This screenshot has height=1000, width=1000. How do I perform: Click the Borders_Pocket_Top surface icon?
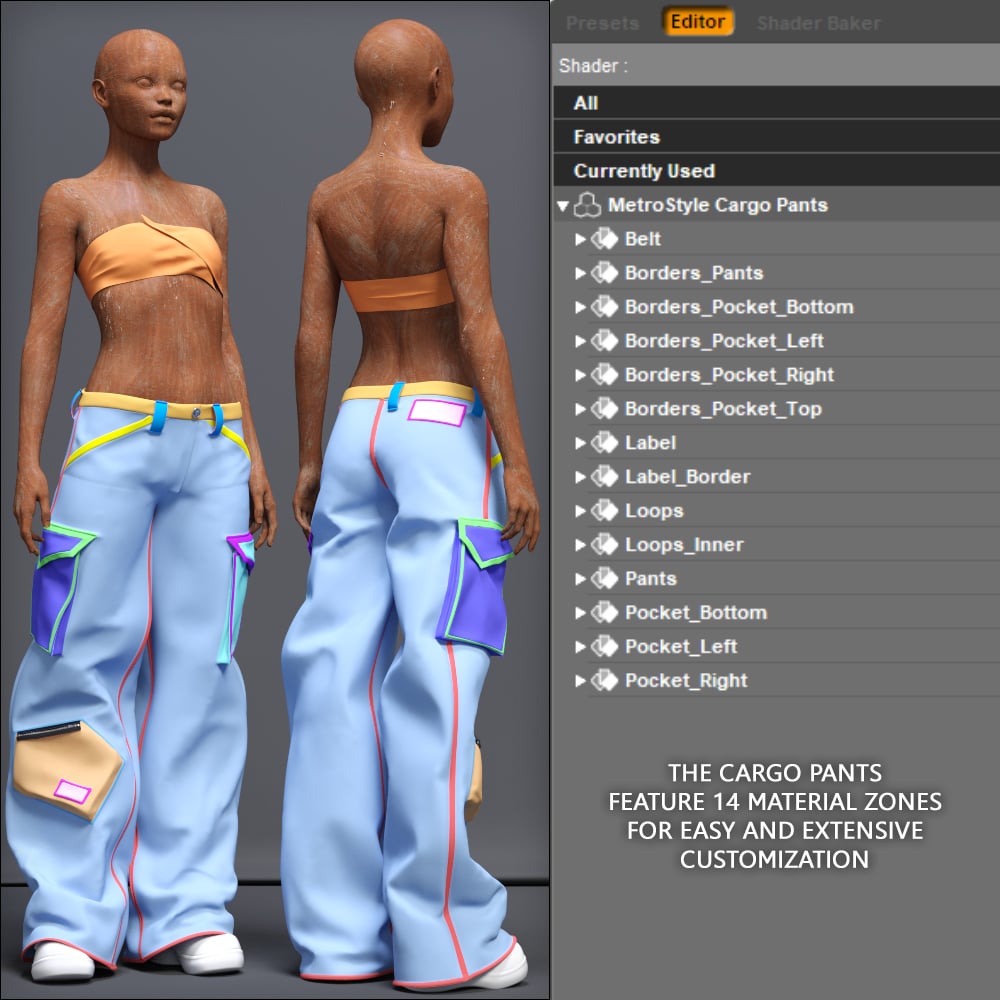tap(605, 409)
